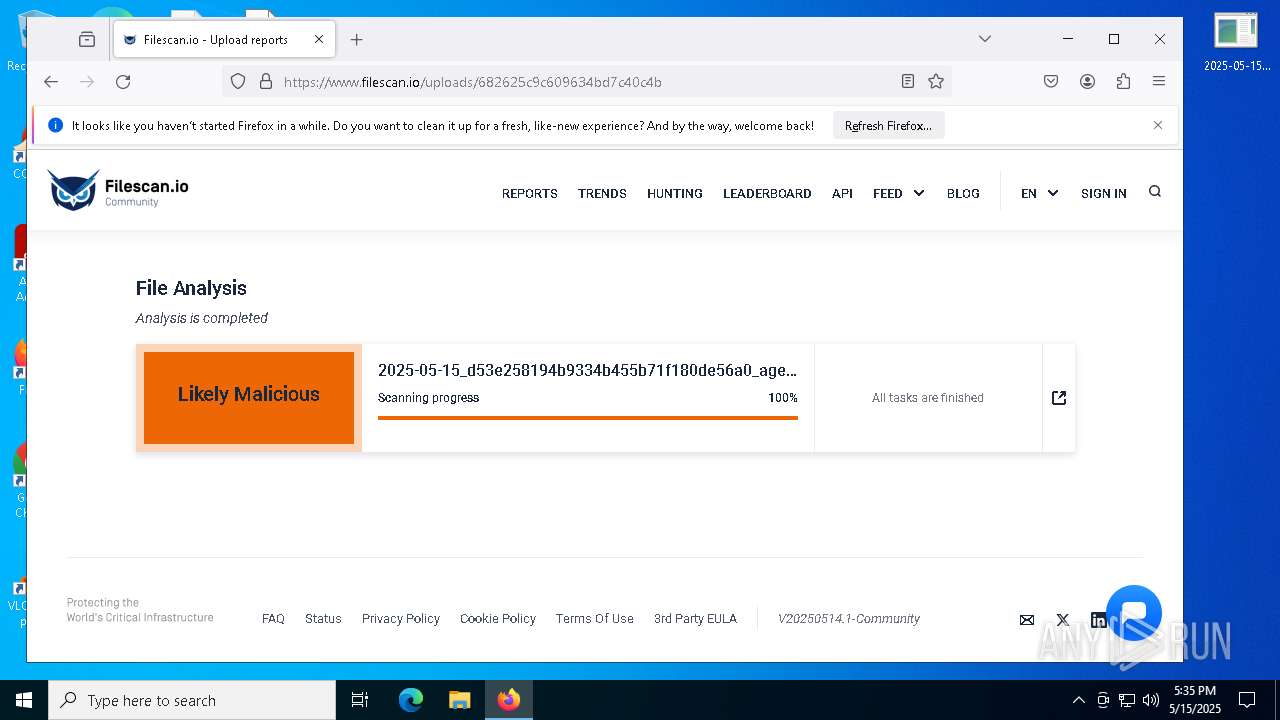This screenshot has width=1280, height=720.
Task: Expand the FEED dropdown menu
Action: point(898,193)
